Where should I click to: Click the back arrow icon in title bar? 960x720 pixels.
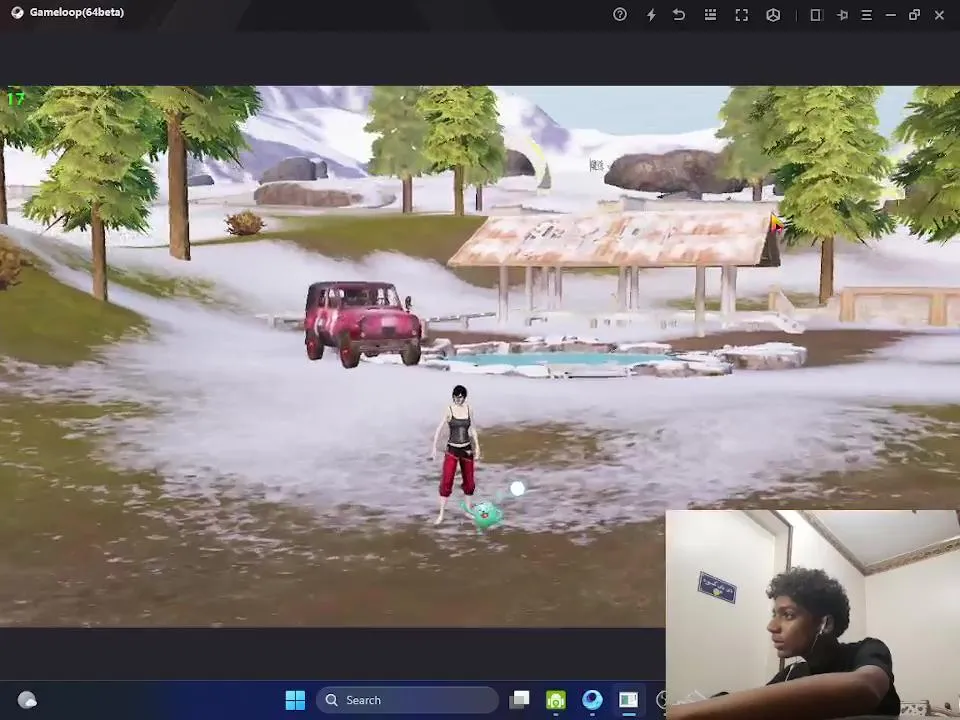point(679,14)
